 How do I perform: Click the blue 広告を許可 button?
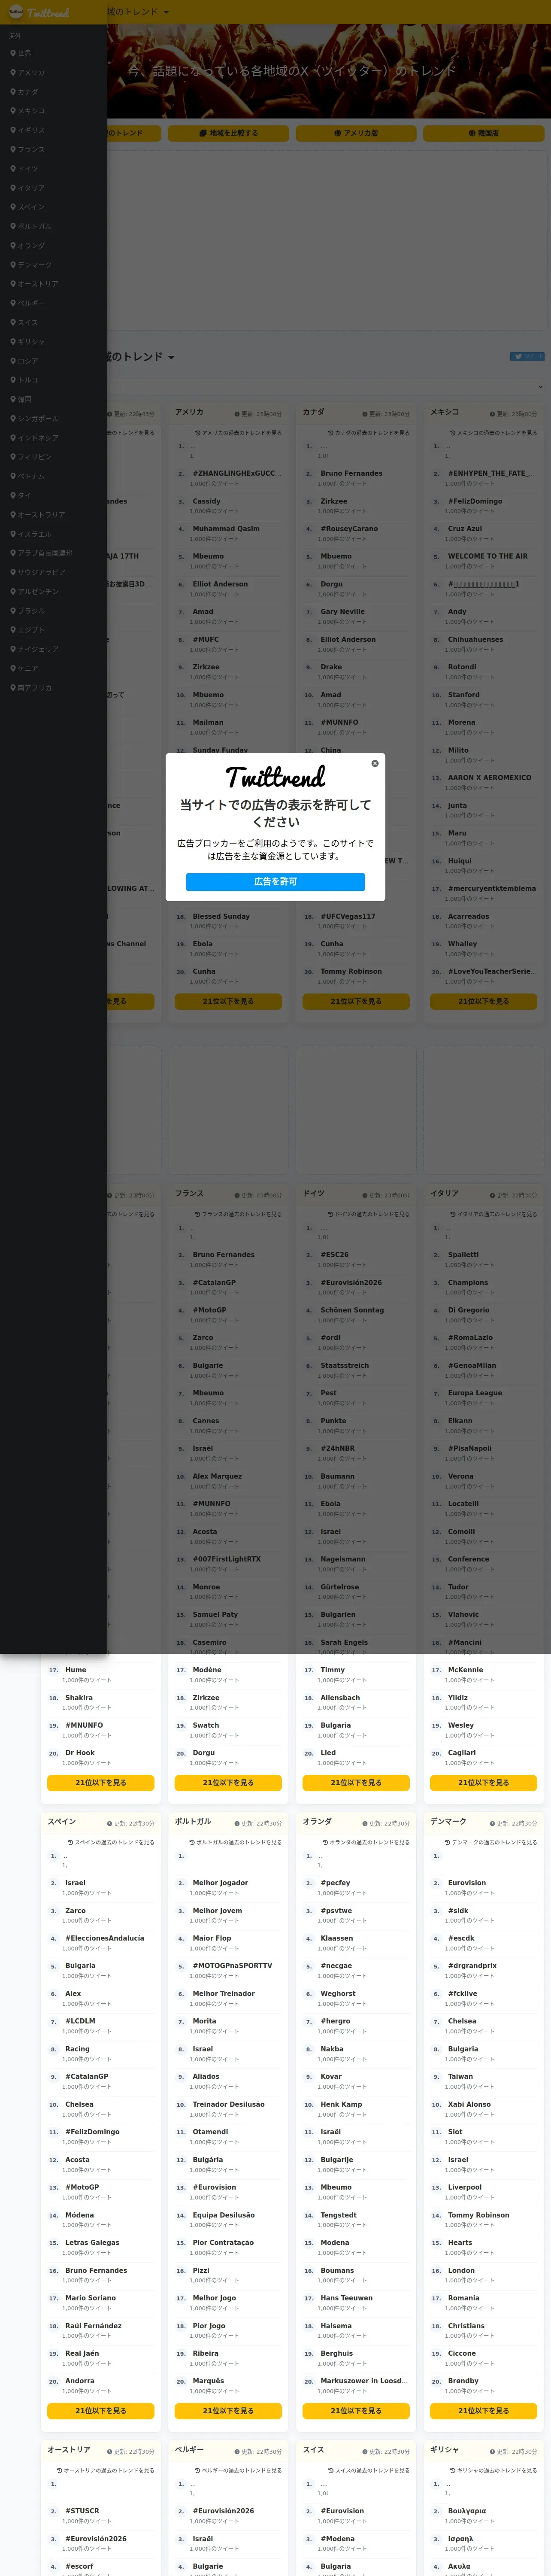[x=275, y=881]
